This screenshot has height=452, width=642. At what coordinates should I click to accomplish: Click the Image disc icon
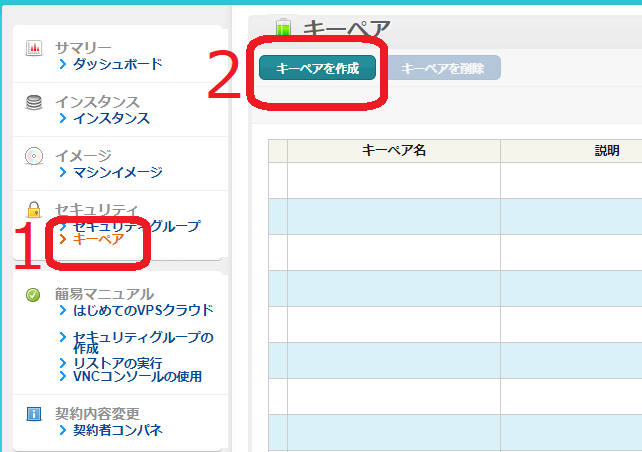point(34,156)
